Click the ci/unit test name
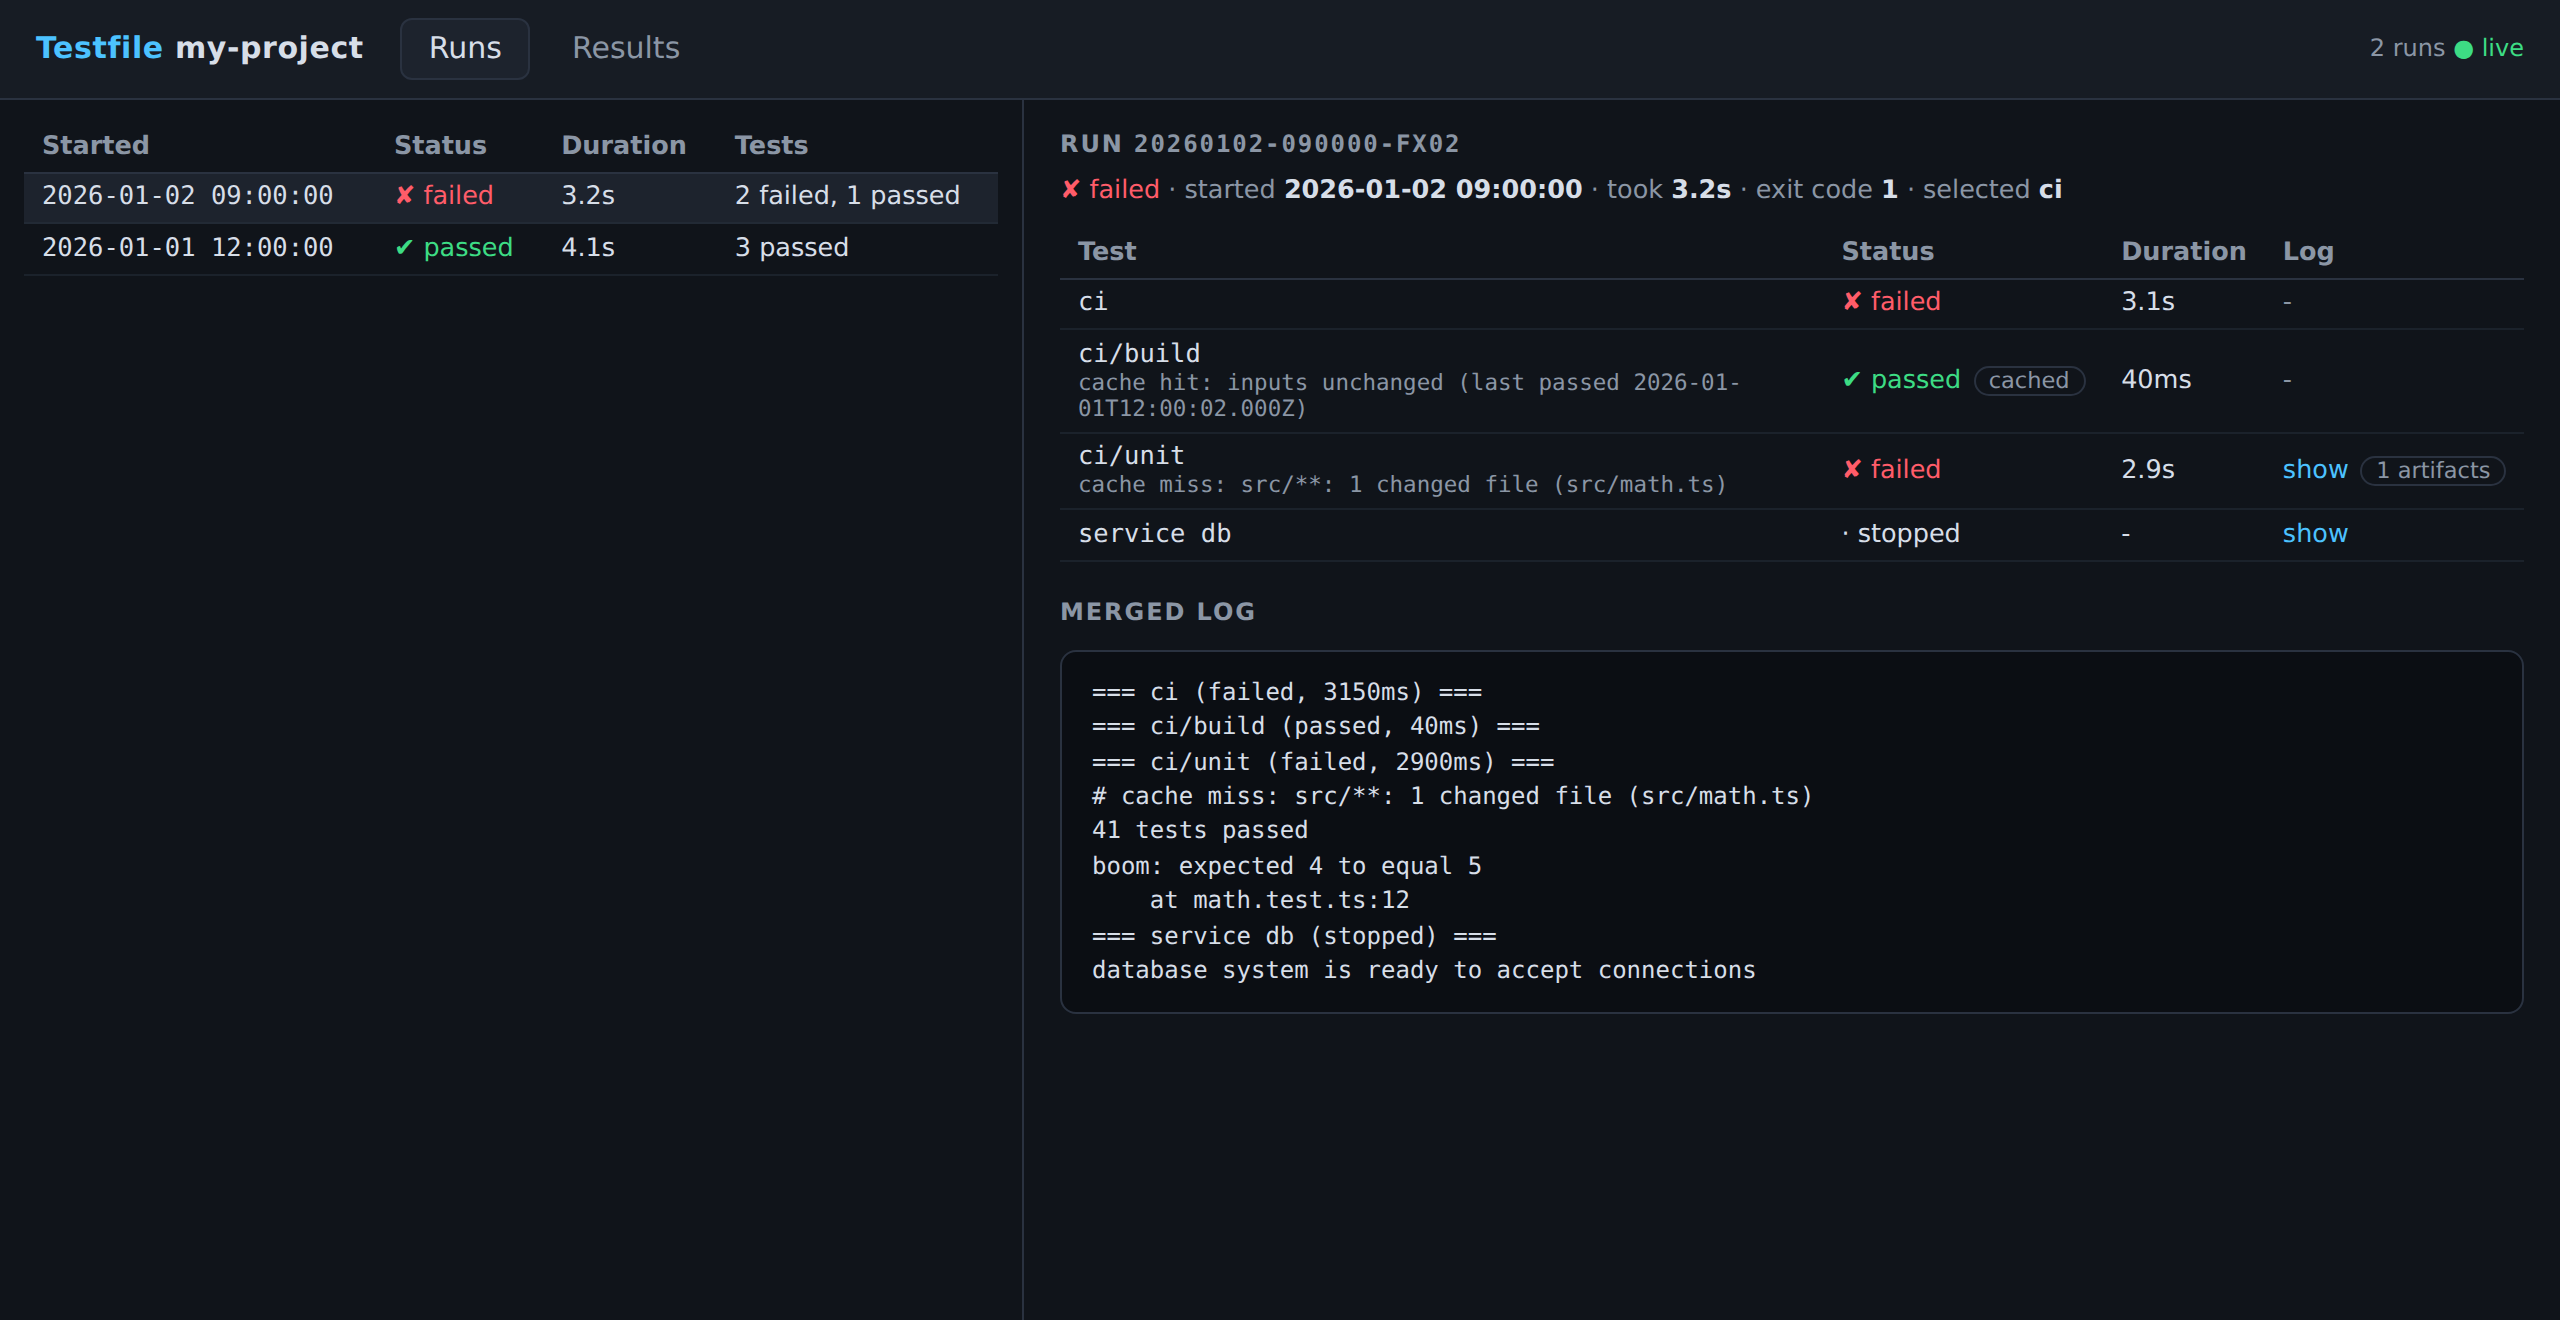Screen dimensions: 2560x1320 [x=1131, y=456]
